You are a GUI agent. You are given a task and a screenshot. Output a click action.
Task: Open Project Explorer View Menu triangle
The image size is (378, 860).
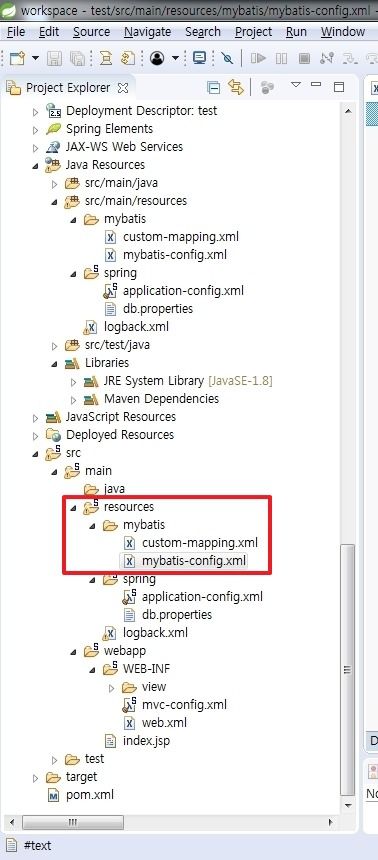pos(296,85)
